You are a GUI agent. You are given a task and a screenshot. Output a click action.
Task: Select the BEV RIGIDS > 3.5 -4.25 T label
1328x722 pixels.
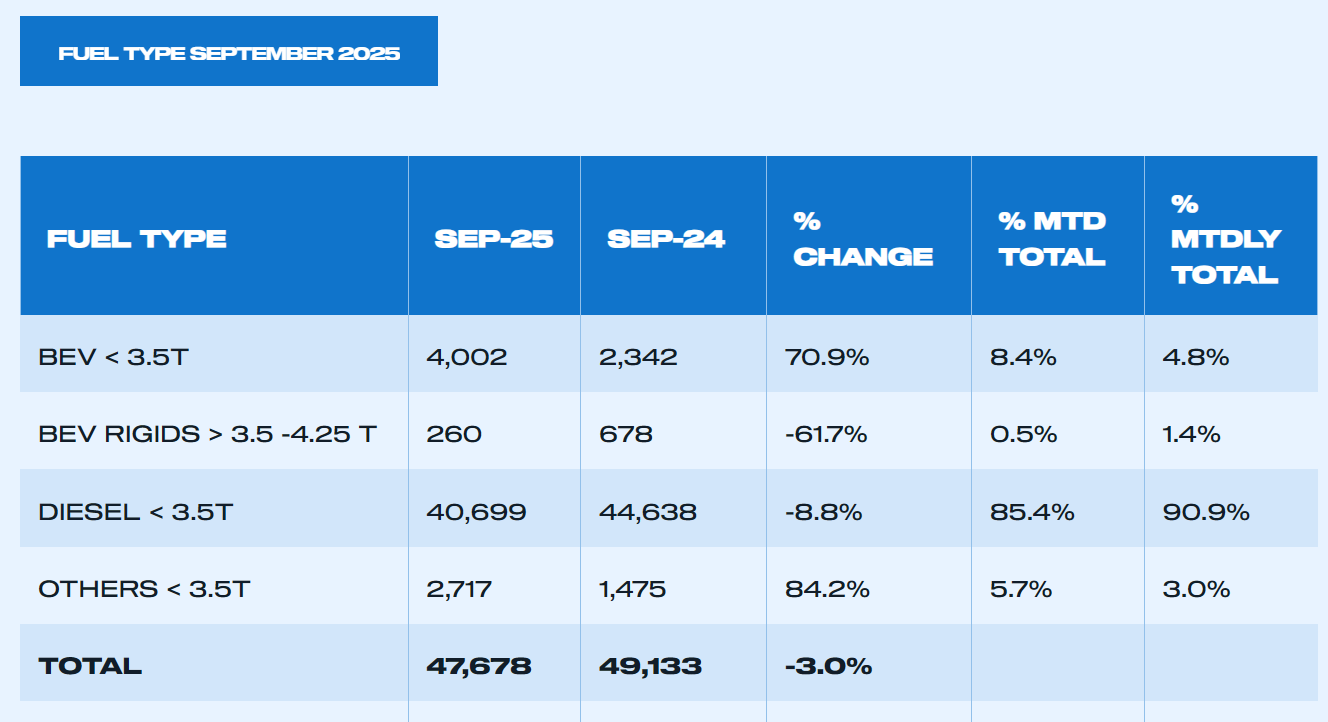[x=207, y=434]
